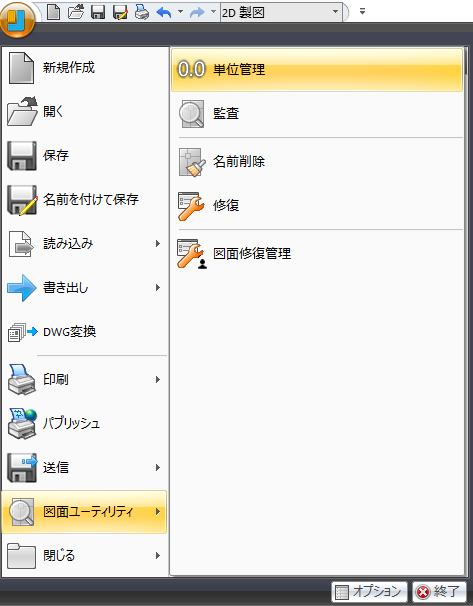This screenshot has width=473, height=606.
Task: Click the Redo arrow icon
Action: click(x=197, y=12)
